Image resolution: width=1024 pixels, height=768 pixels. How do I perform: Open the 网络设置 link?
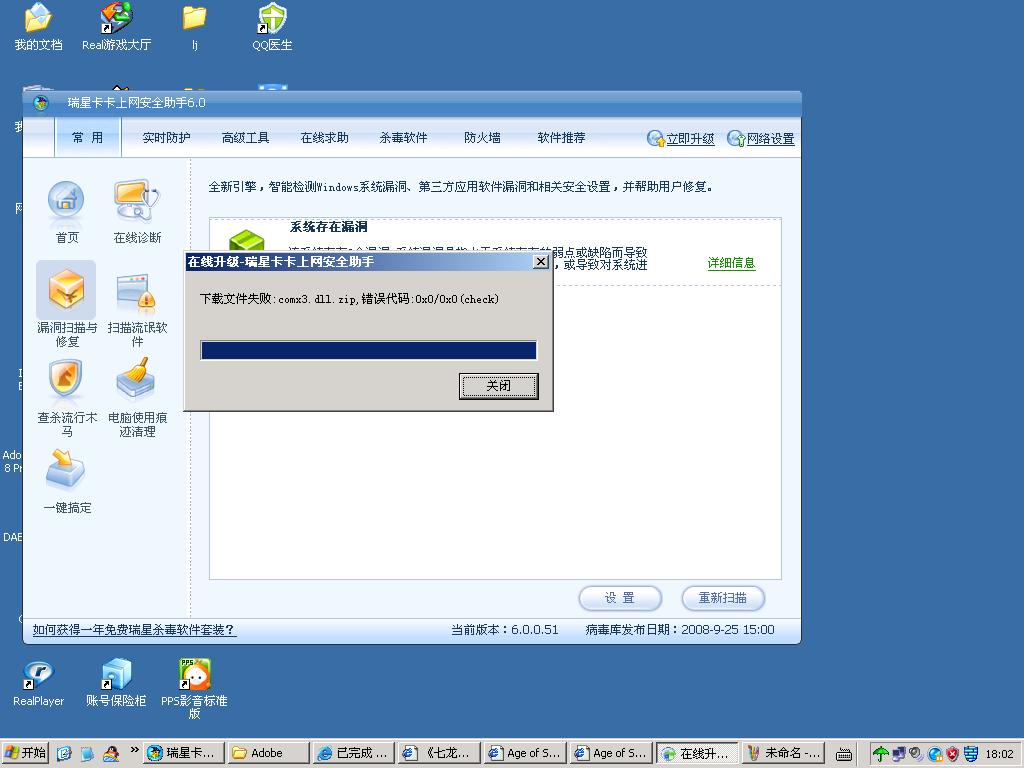pos(761,138)
